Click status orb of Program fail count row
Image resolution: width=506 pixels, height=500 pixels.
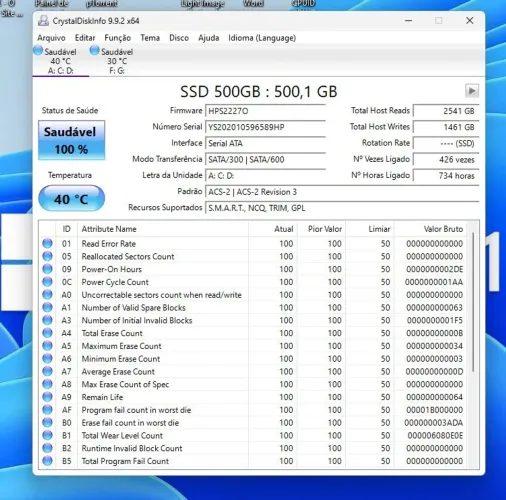47,410
